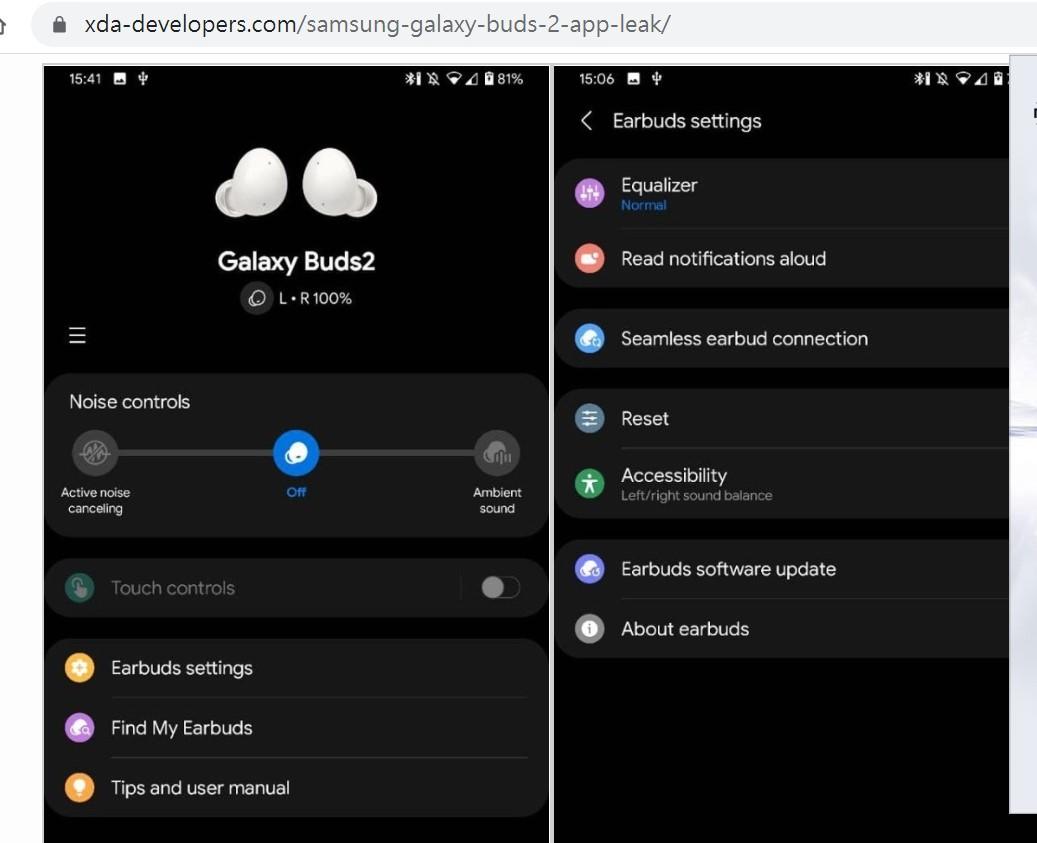Screen dimensions: 1037x843
Task: Click the Equalizer purple icon
Action: point(590,193)
